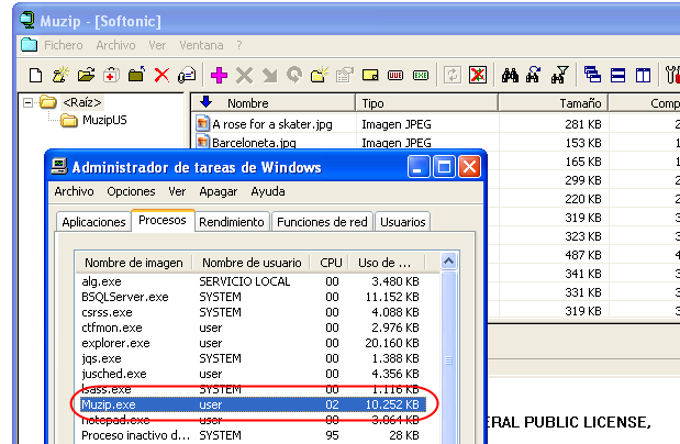Collapse the <Raíz> tree node
Image resolution: width=680 pixels, height=444 pixels.
(28, 103)
